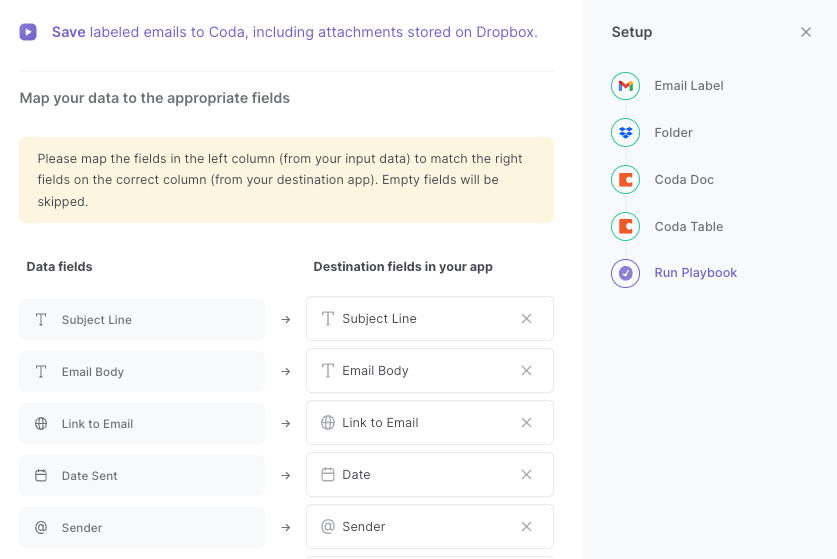Open the Coda Doc step icon
This screenshot has height=559, width=837.
click(x=626, y=179)
